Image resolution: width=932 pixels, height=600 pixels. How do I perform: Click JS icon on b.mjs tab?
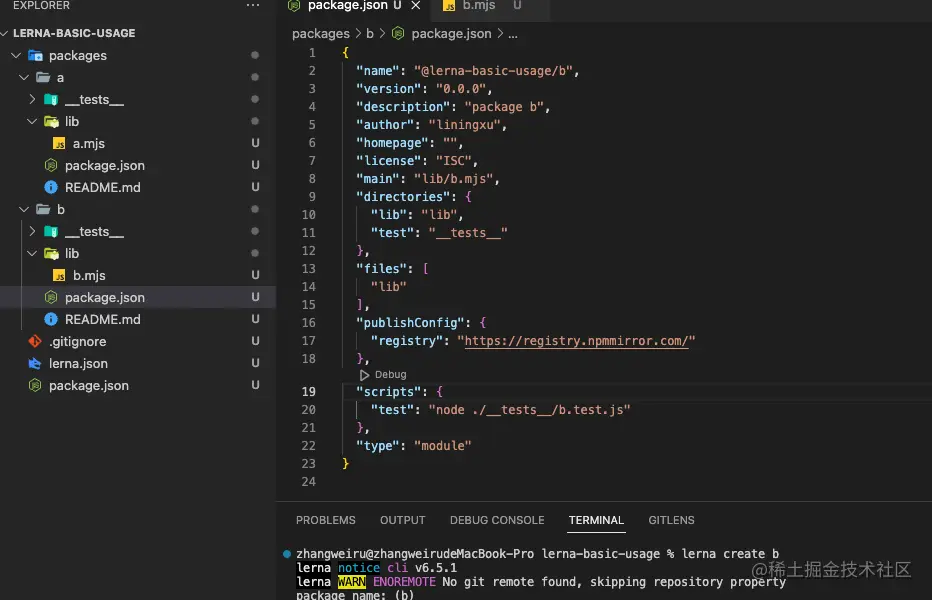point(449,5)
